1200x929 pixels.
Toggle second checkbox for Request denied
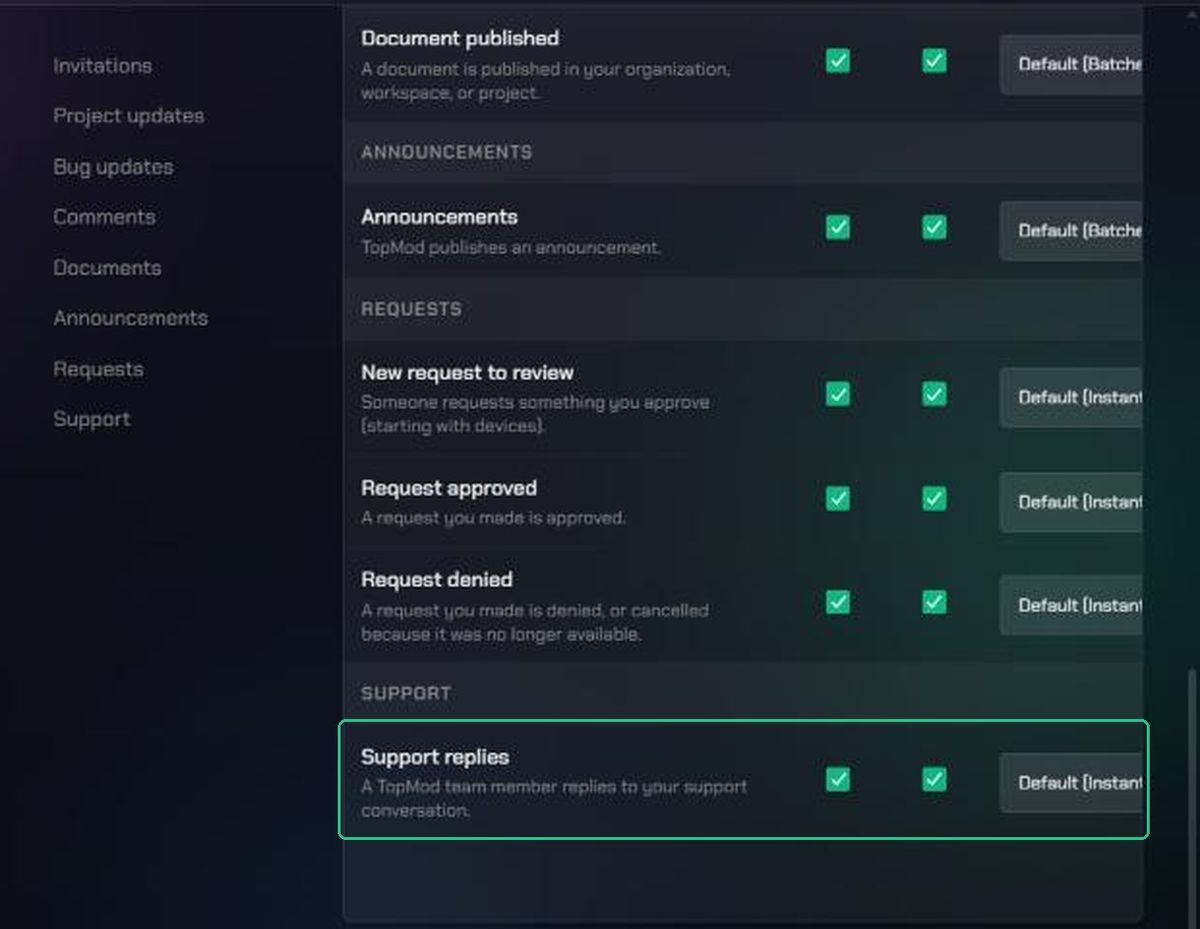click(x=934, y=602)
